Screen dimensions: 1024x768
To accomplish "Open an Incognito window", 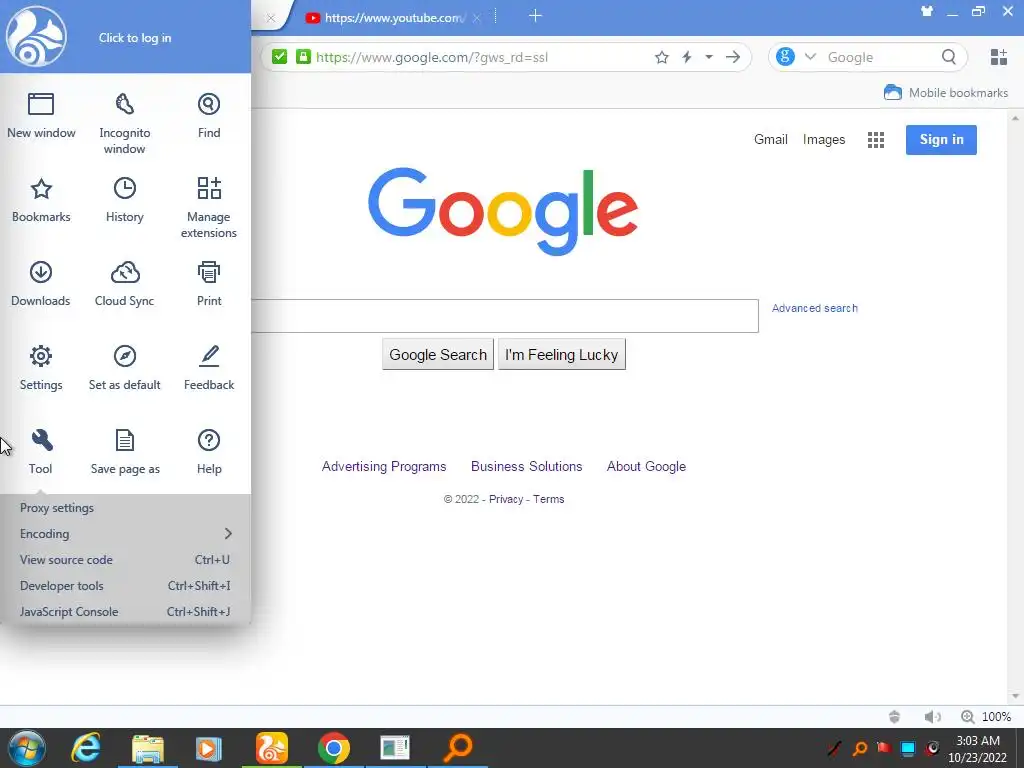I will (124, 123).
